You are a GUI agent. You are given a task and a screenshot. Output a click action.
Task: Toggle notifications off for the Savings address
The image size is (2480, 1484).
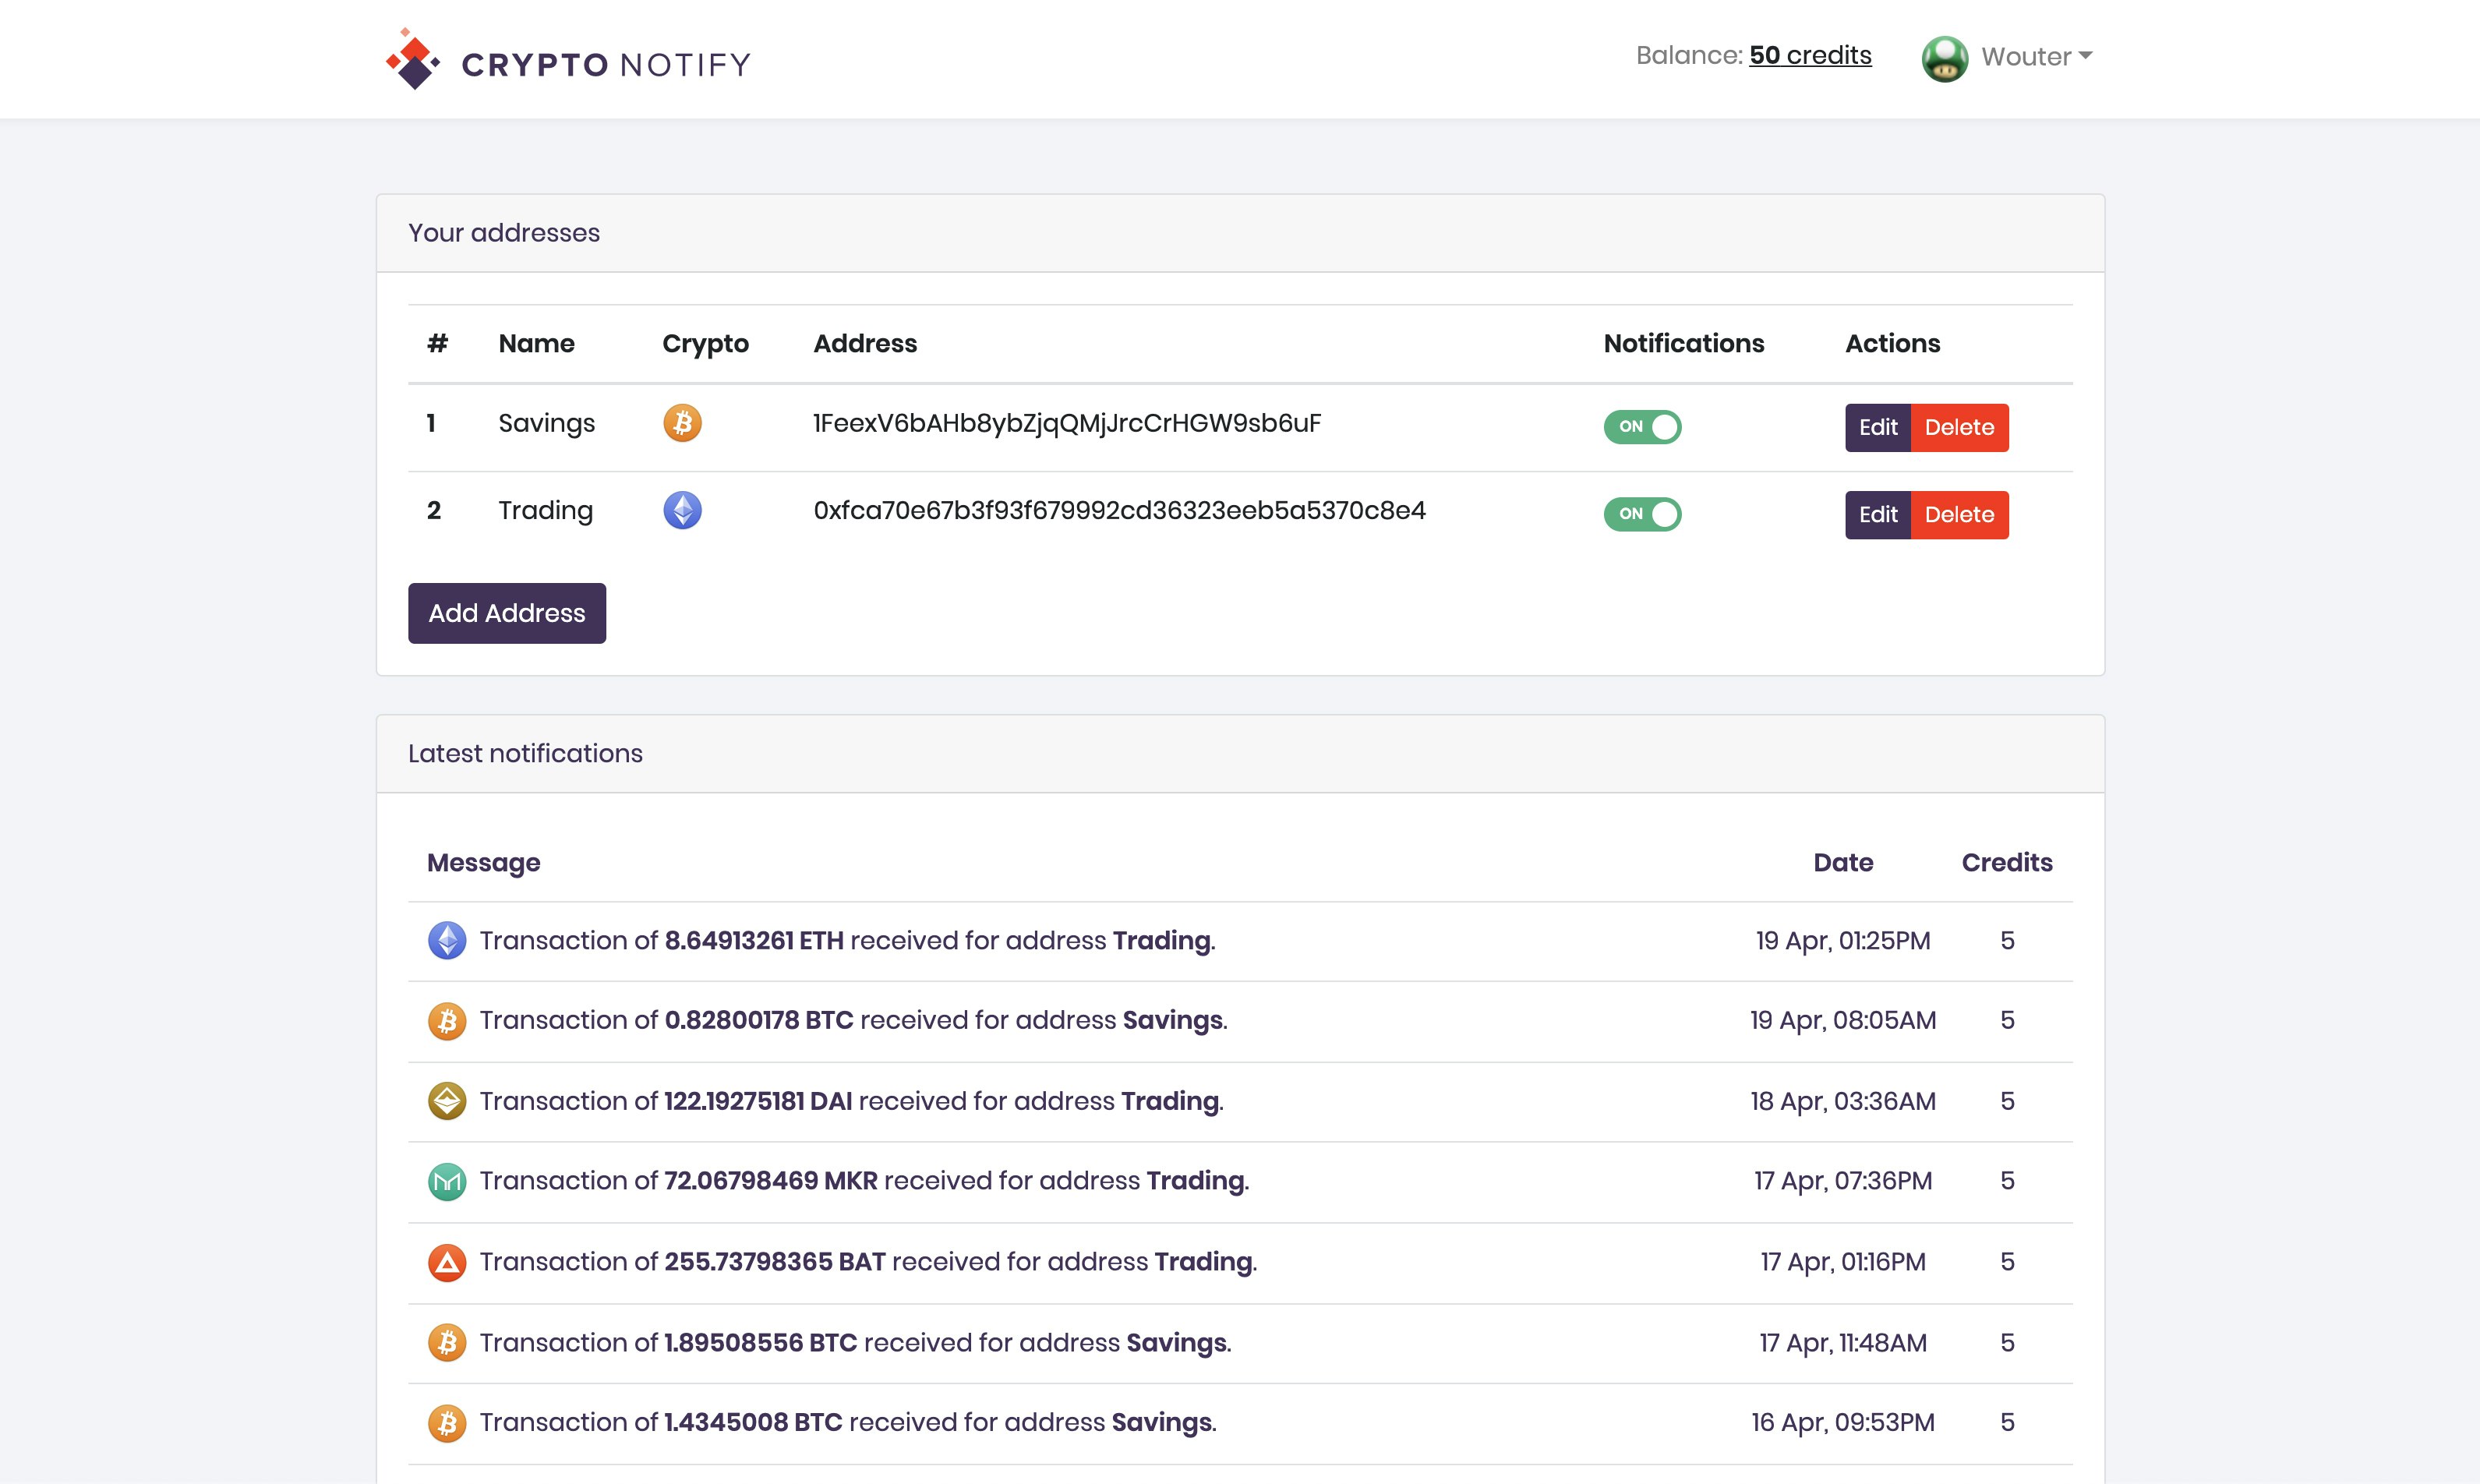pos(1642,426)
